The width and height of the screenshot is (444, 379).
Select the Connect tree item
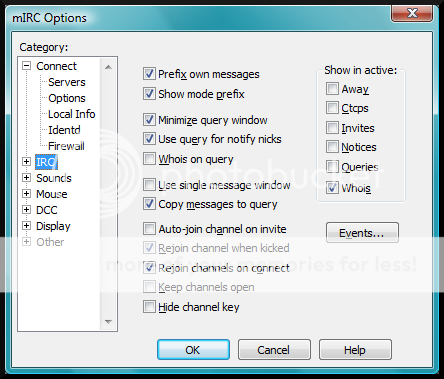pyautogui.click(x=56, y=66)
